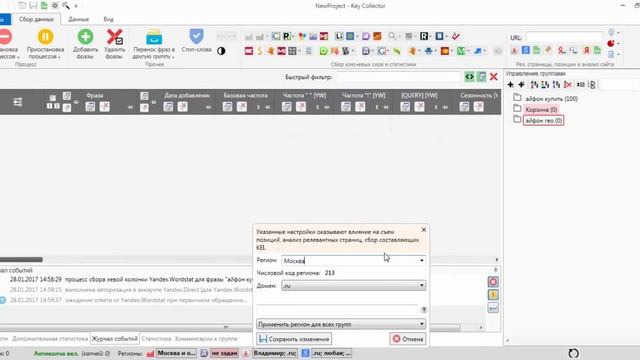The width and height of the screenshot is (640, 360).
Task: Click the table settings icon in header corner
Action: (x=18, y=102)
